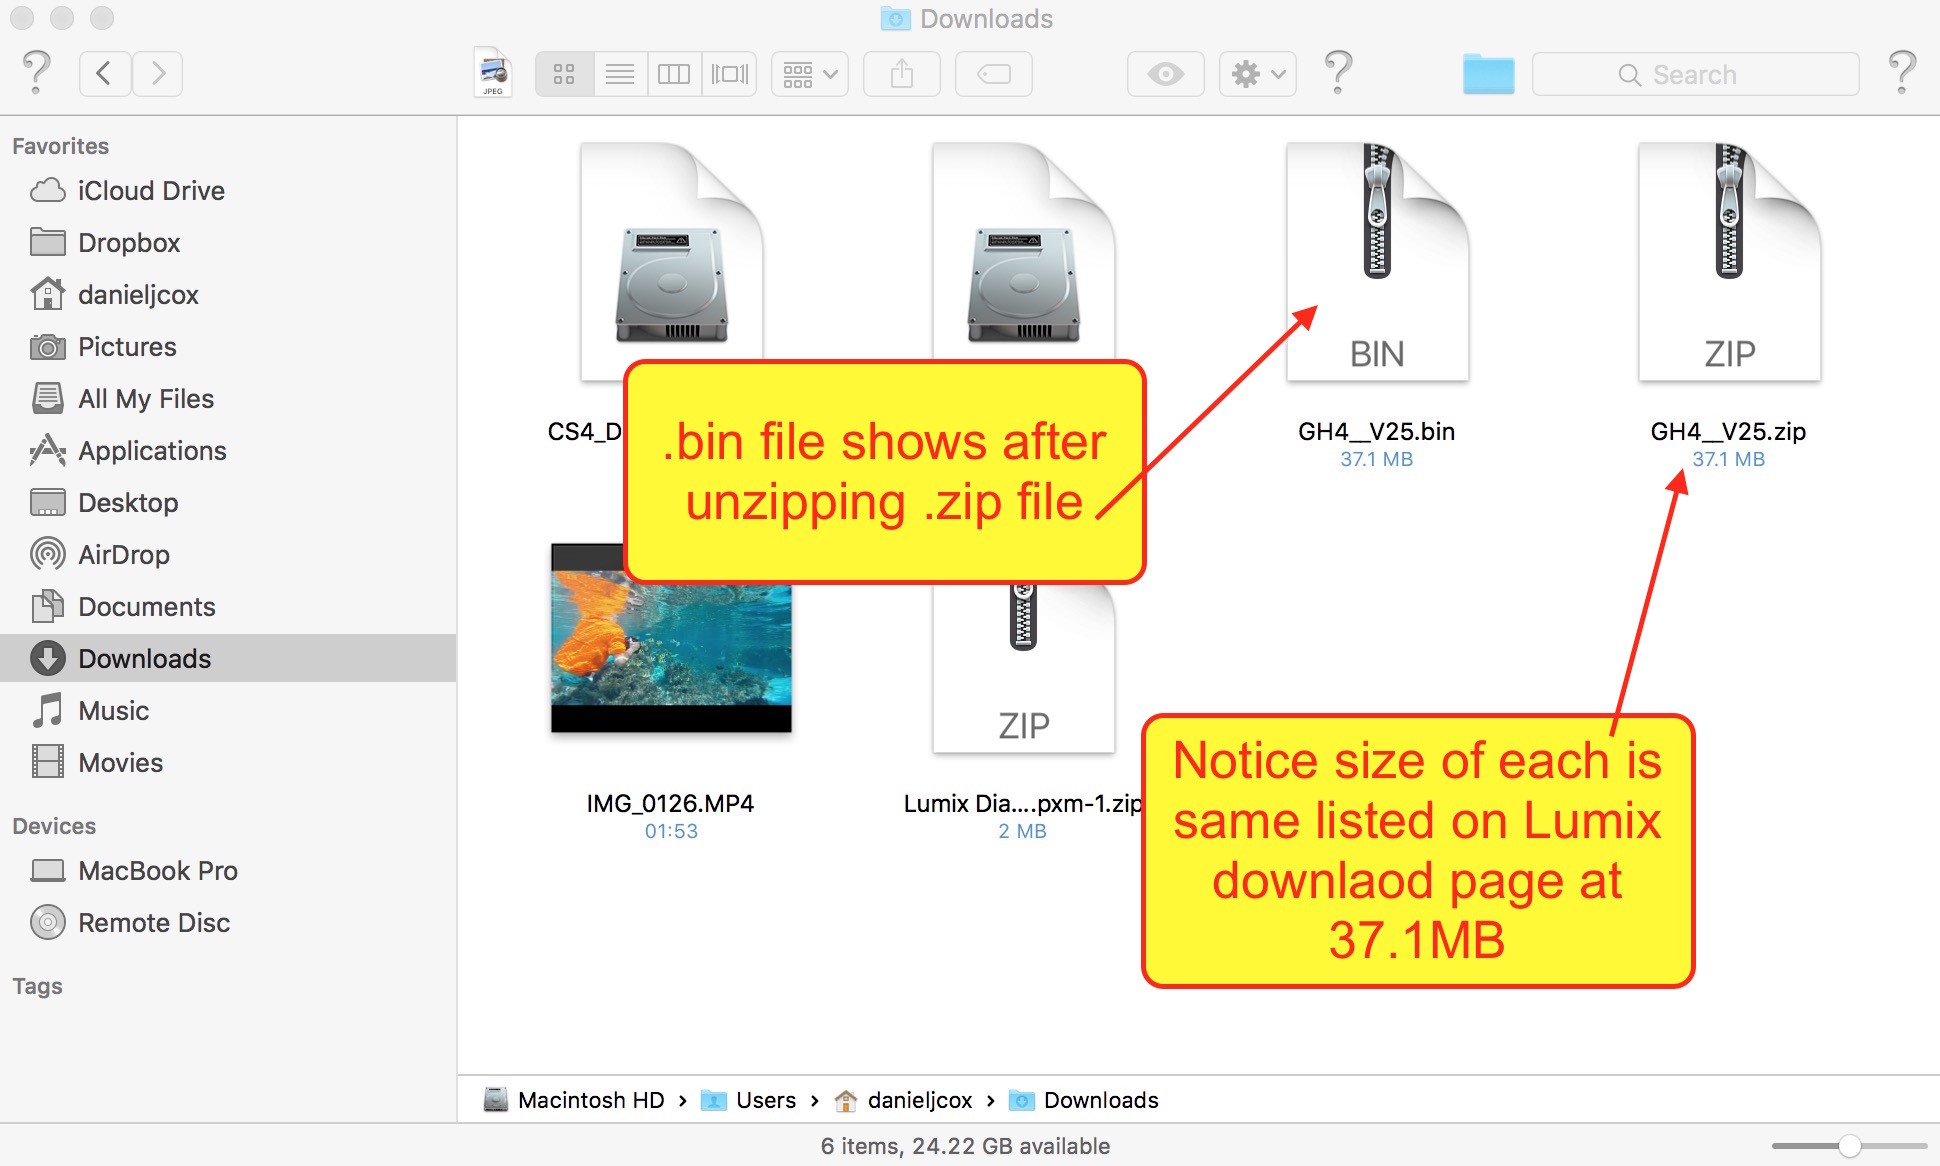This screenshot has height=1166, width=1940.
Task: Select All My Files in sidebar
Action: tap(228, 398)
